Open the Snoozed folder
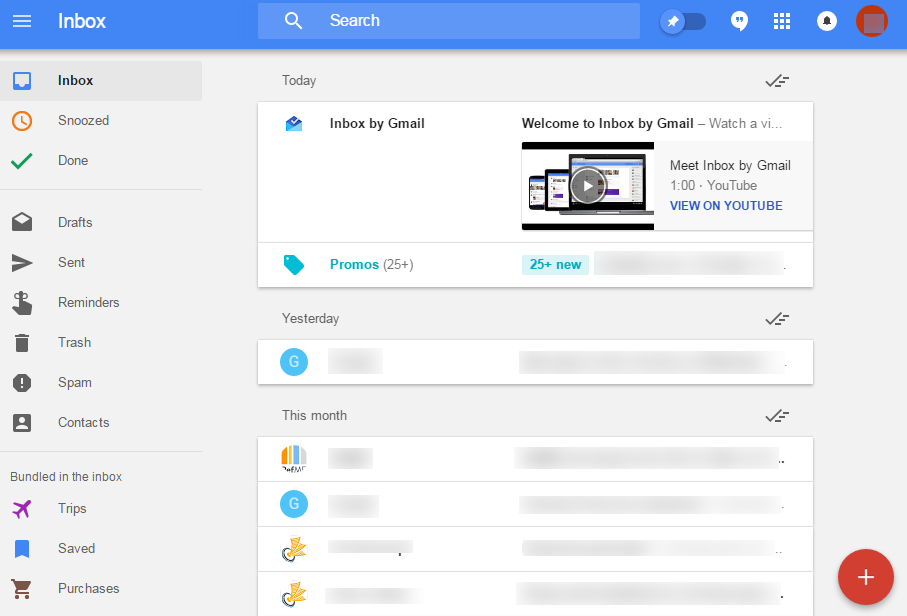The width and height of the screenshot is (907, 616). point(83,121)
